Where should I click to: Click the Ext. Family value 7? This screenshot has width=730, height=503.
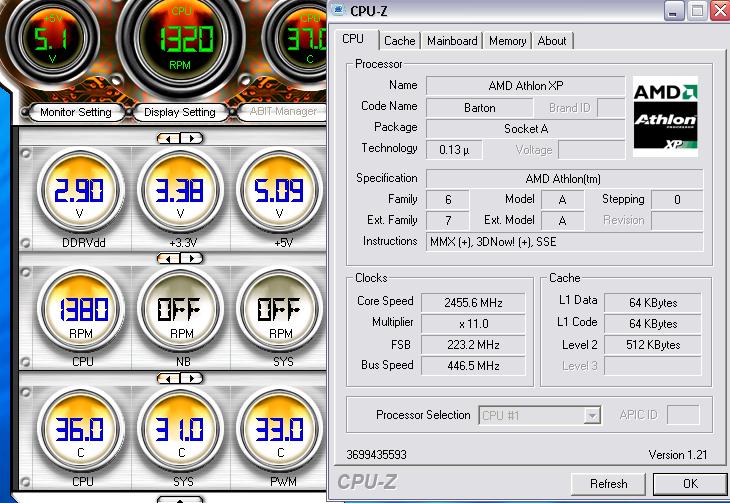click(447, 221)
